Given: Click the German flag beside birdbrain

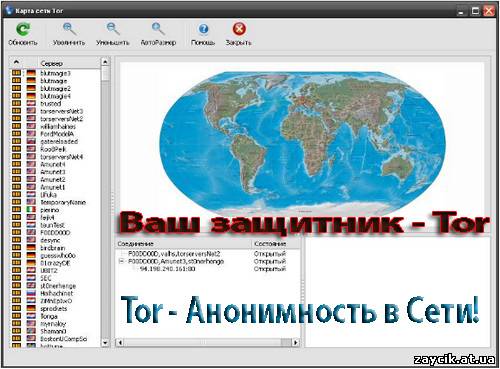Looking at the screenshot, I should pyautogui.click(x=31, y=248).
